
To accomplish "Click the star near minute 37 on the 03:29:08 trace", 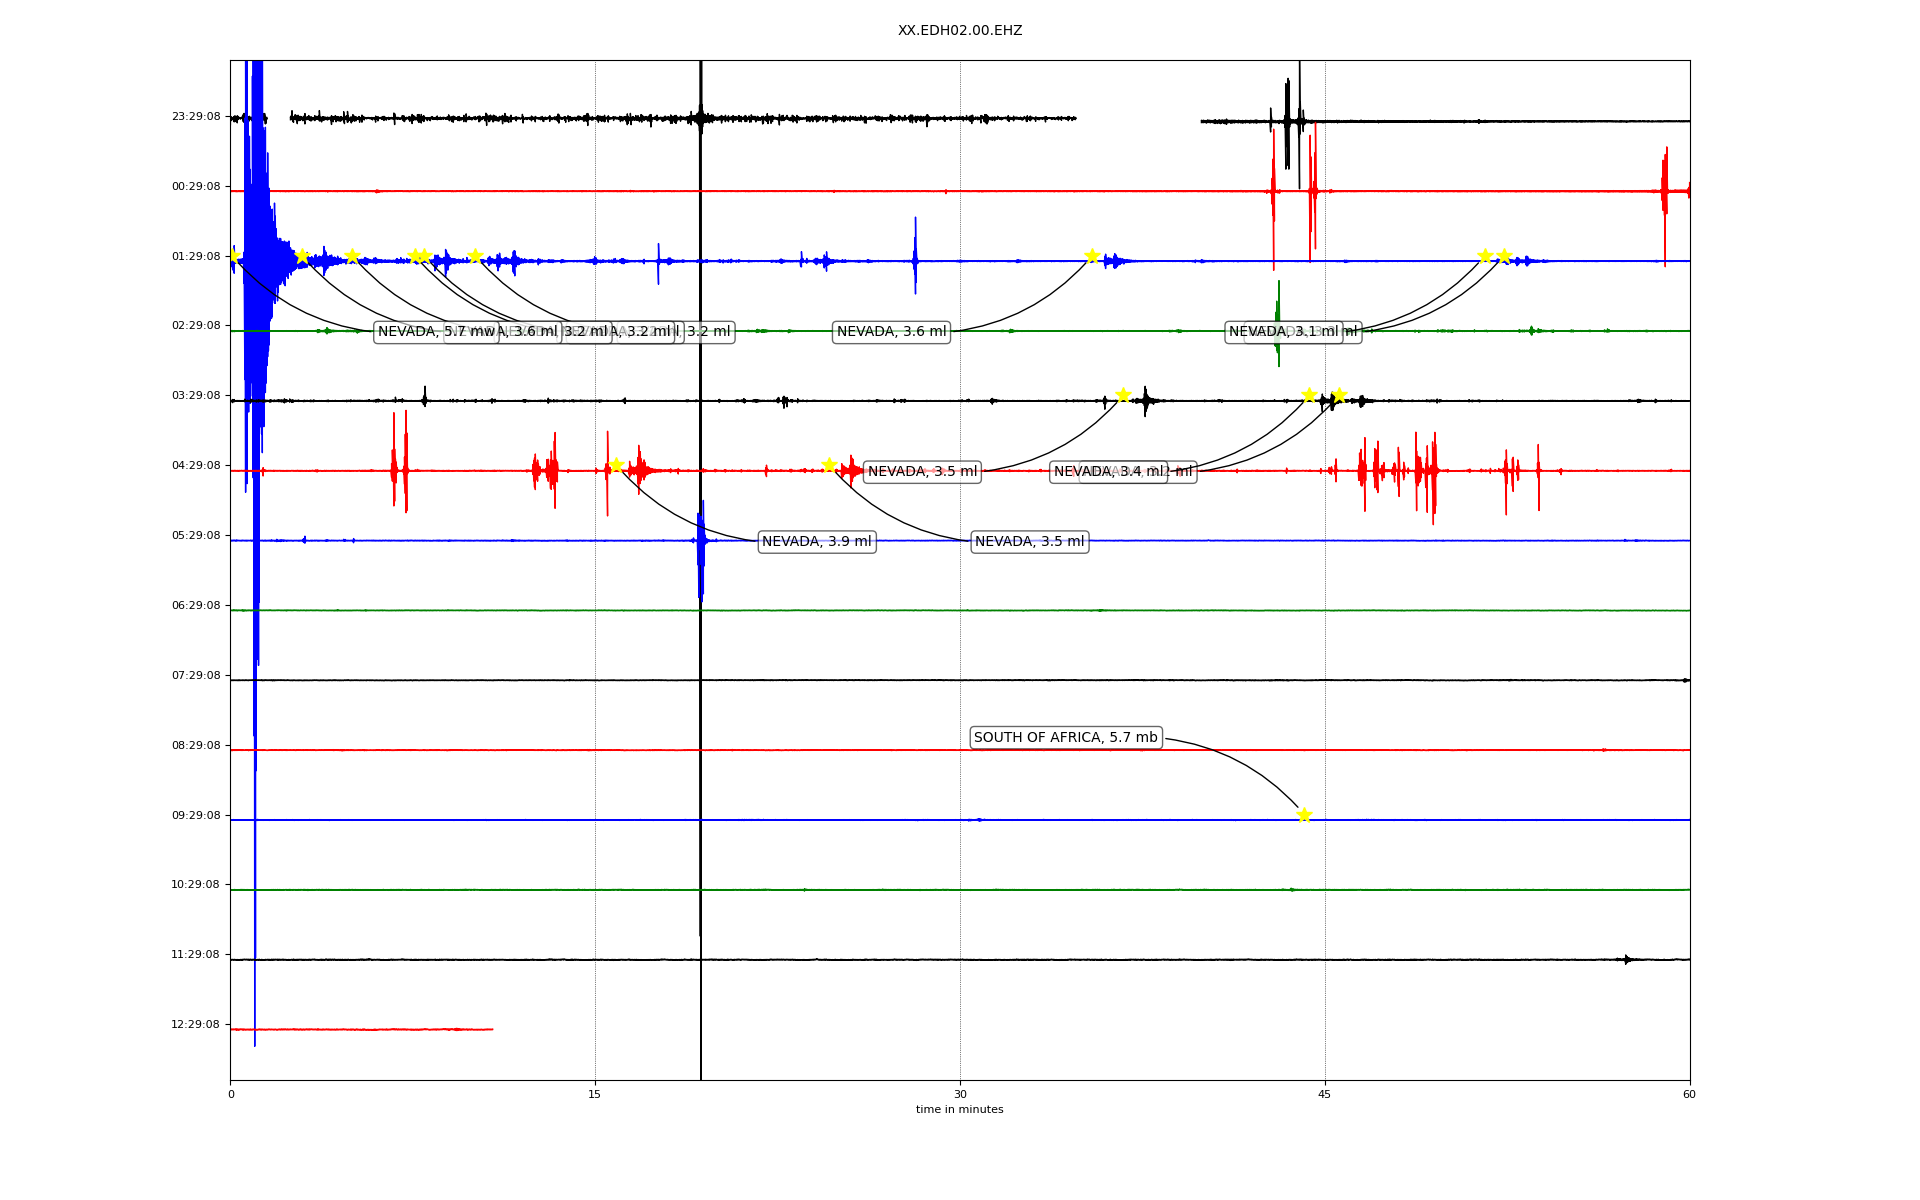I will tap(1123, 395).
